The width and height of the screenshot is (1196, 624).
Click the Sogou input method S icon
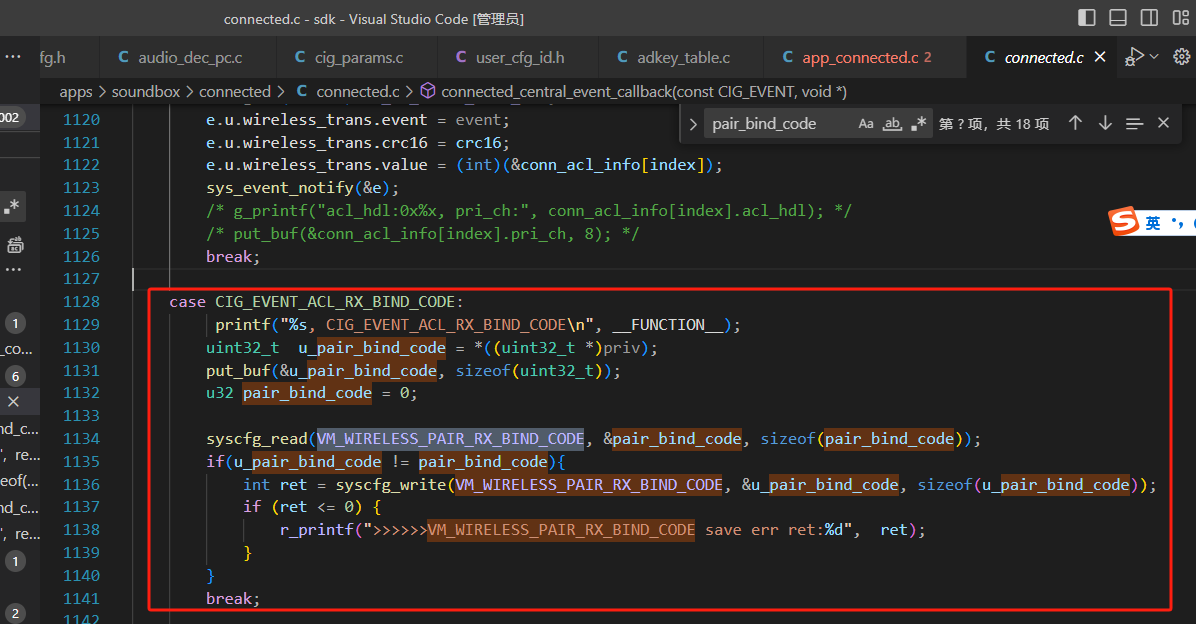(x=1124, y=221)
